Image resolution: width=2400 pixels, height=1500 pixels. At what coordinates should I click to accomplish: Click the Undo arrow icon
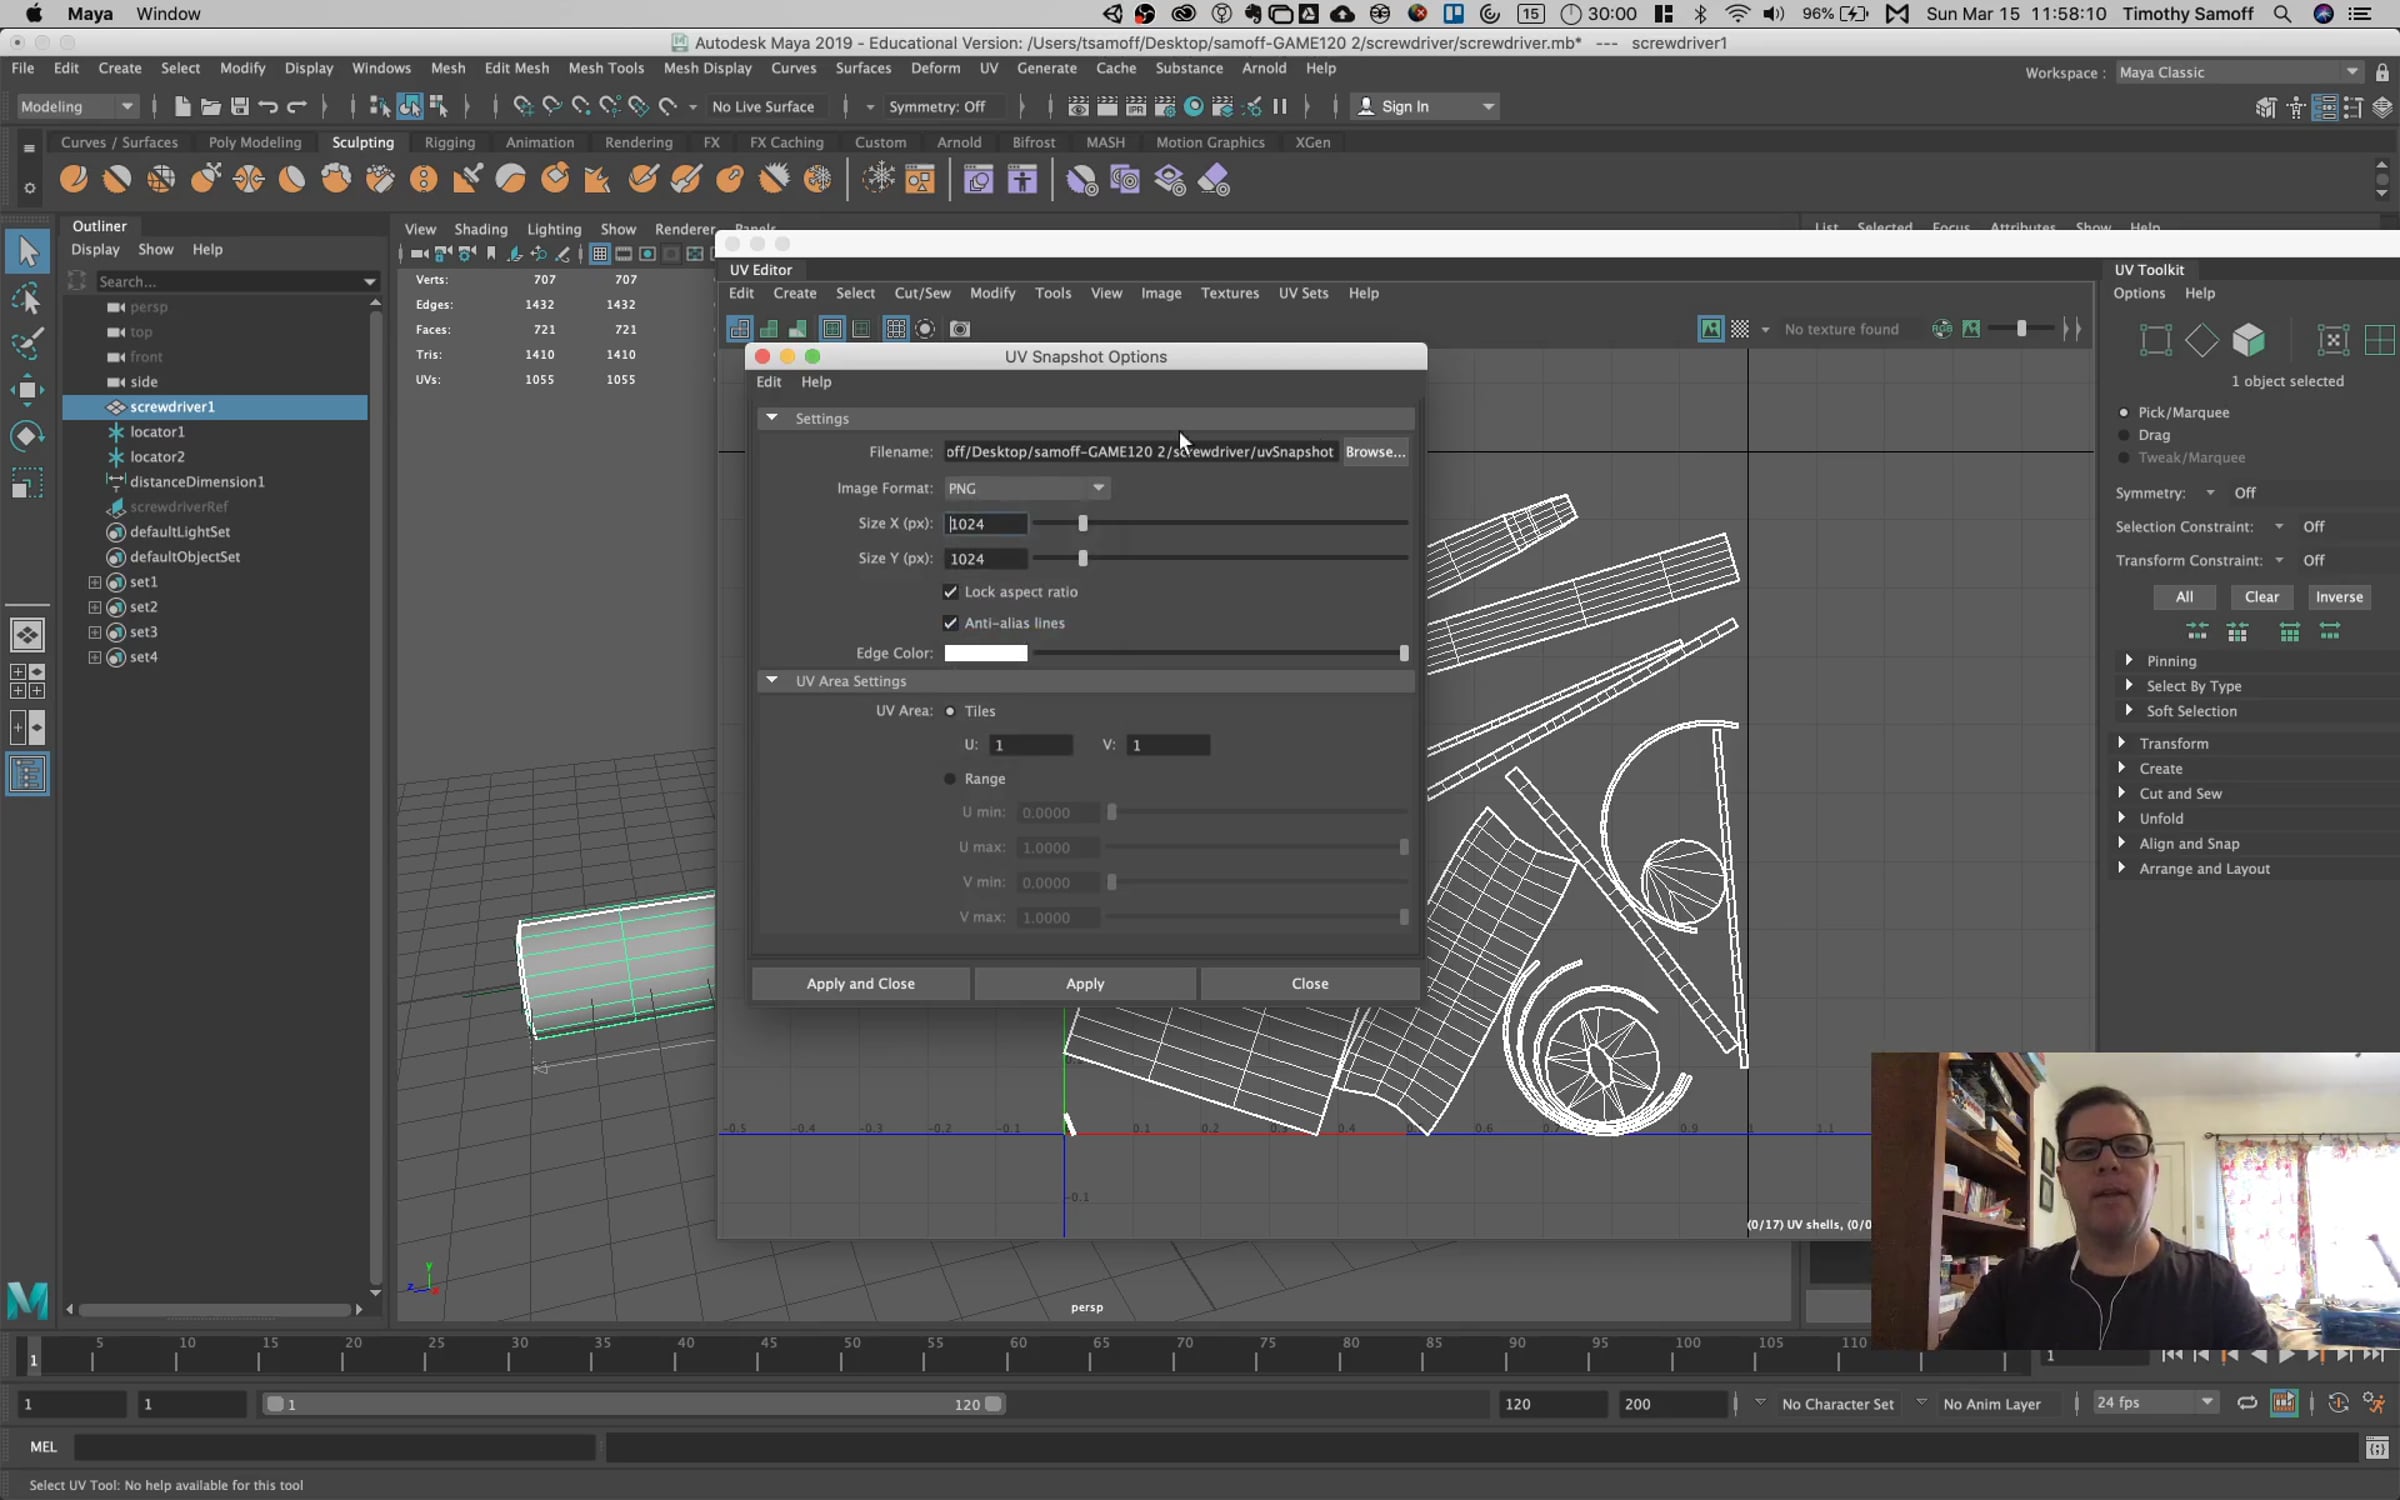pos(268,107)
